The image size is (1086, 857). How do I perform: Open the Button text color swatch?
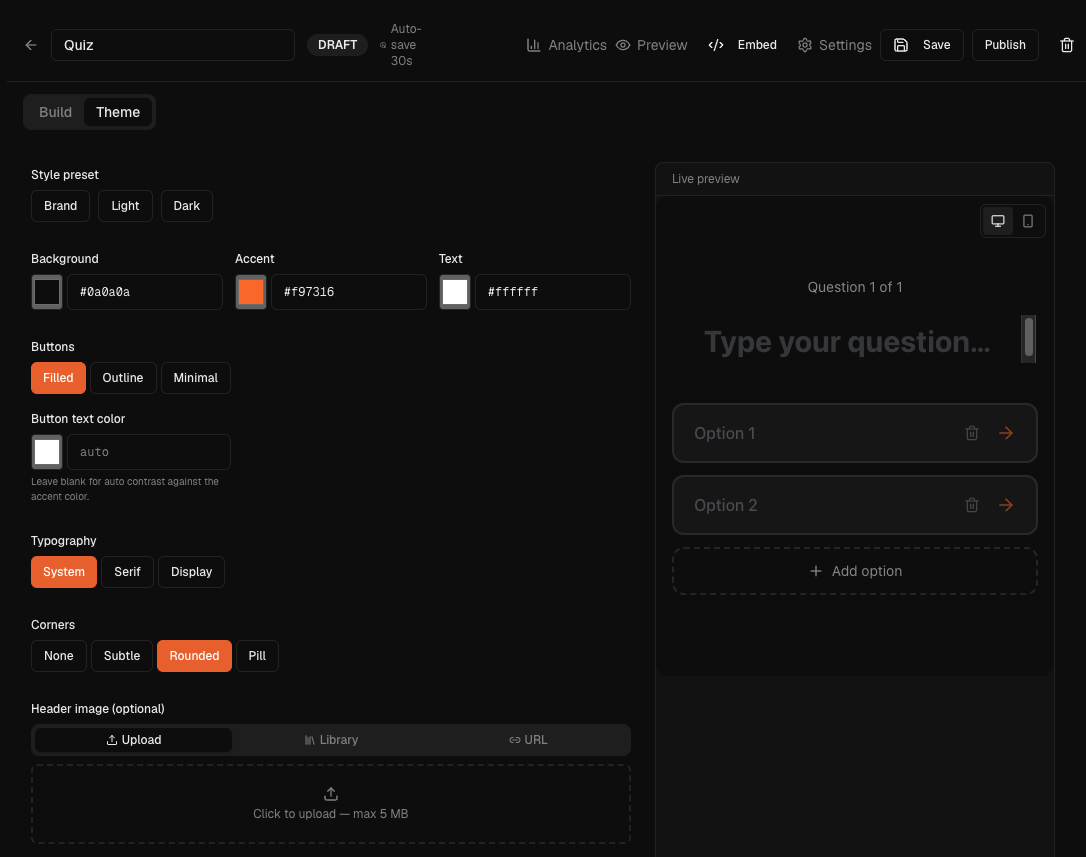[47, 452]
